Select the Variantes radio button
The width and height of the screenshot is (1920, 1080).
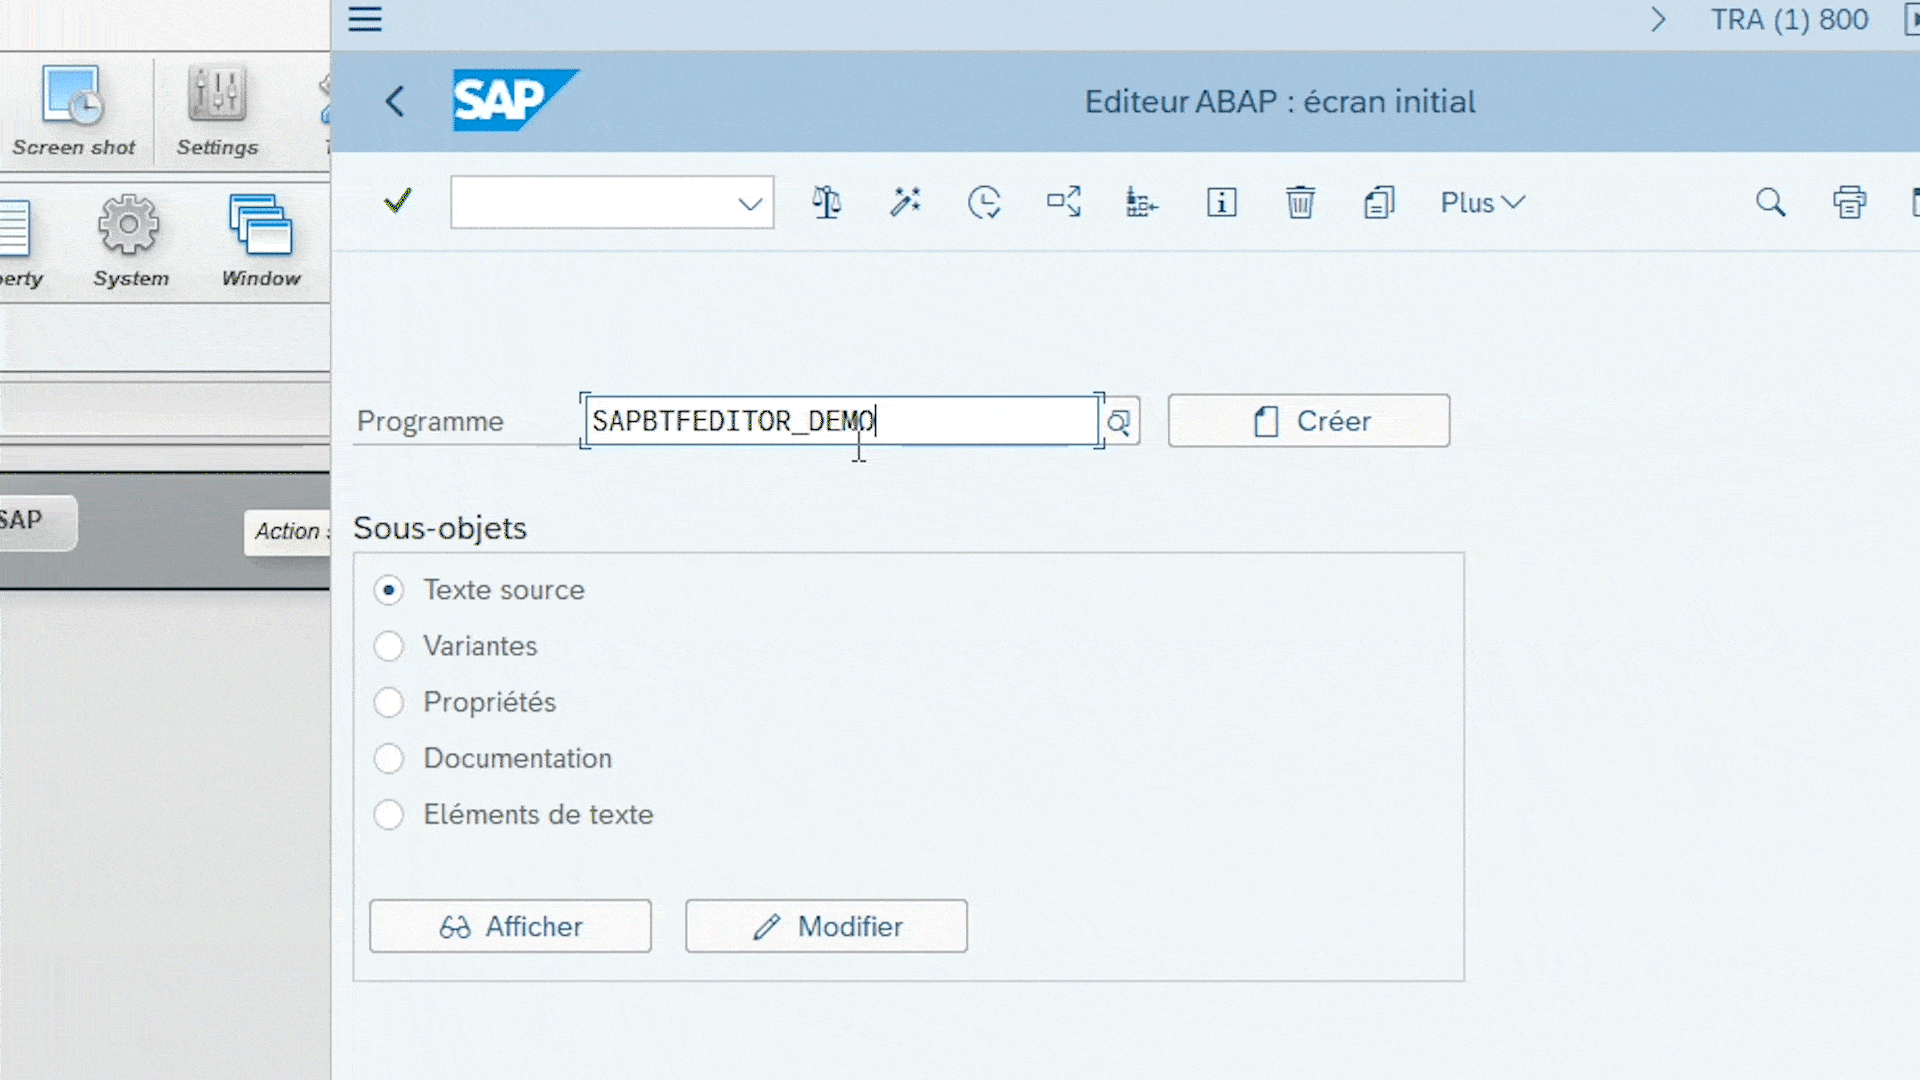(x=388, y=646)
